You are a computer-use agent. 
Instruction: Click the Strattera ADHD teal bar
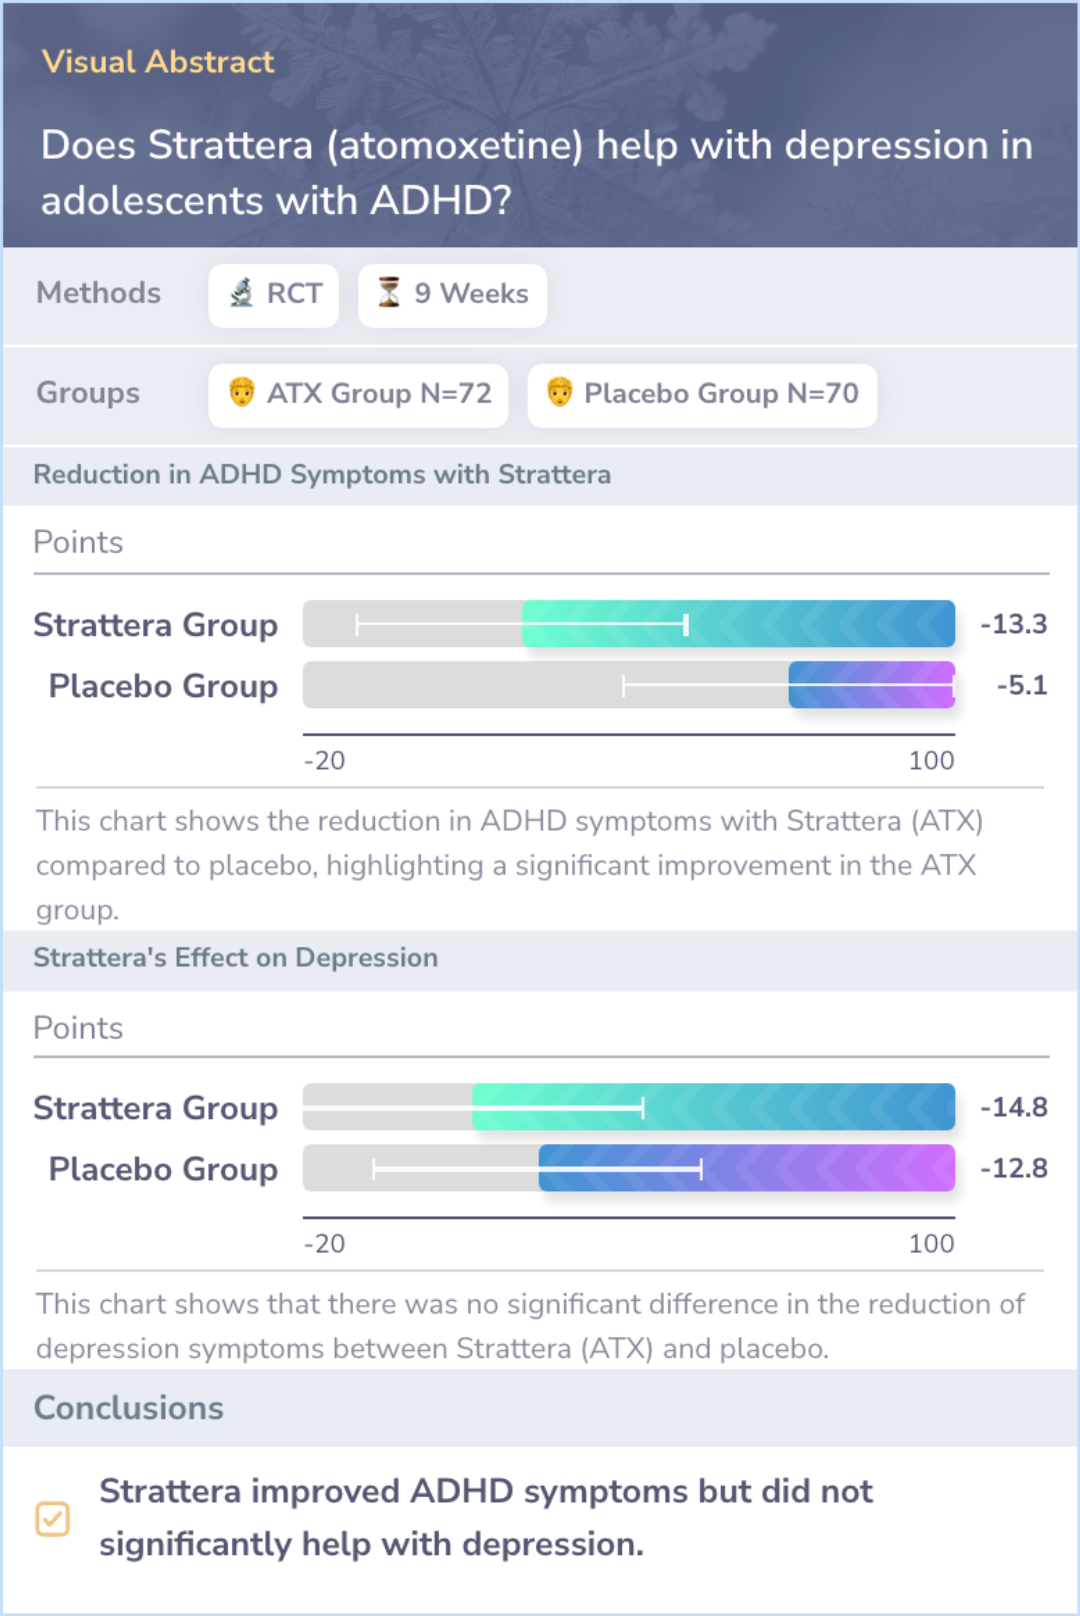(x=738, y=624)
